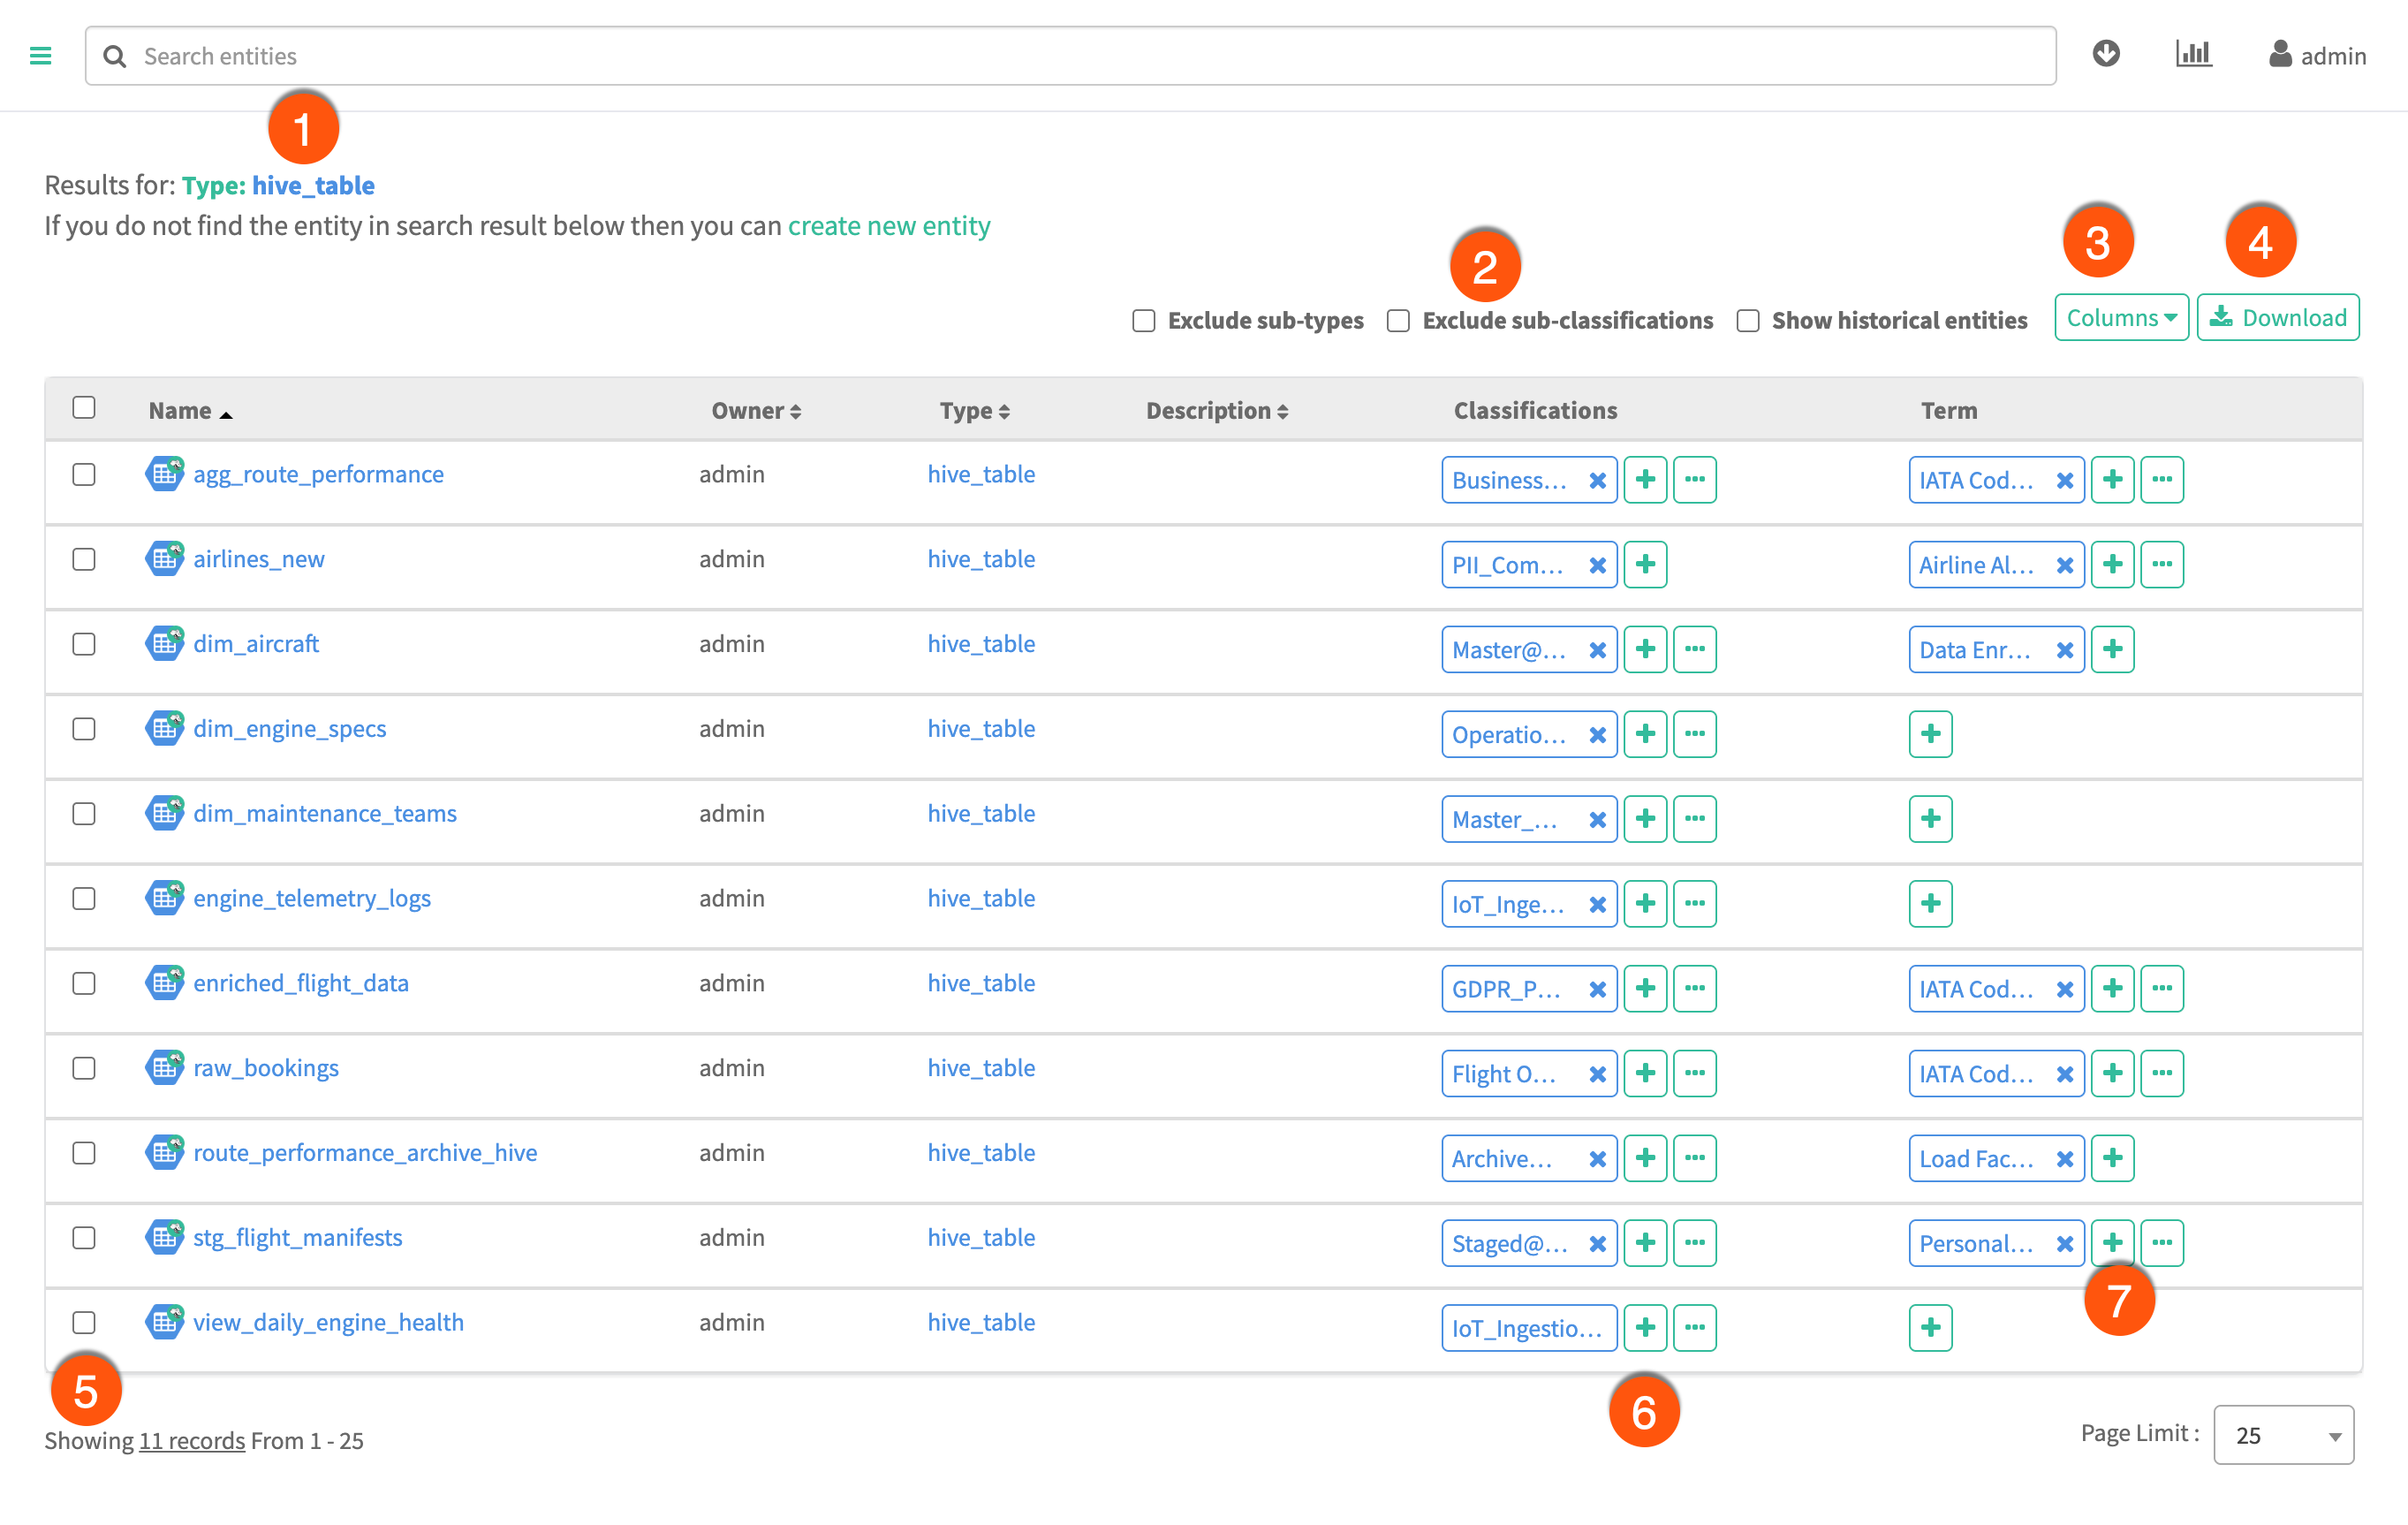Click the create new entity link
Screen dimensions: 2408x1525
click(888, 226)
